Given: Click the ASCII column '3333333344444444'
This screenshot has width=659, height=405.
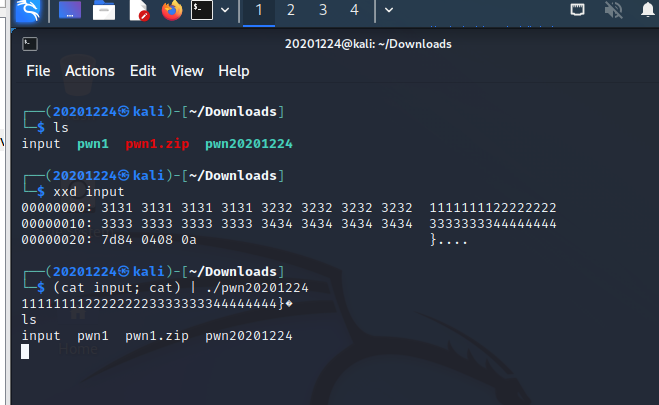Looking at the screenshot, I should click(493, 224).
